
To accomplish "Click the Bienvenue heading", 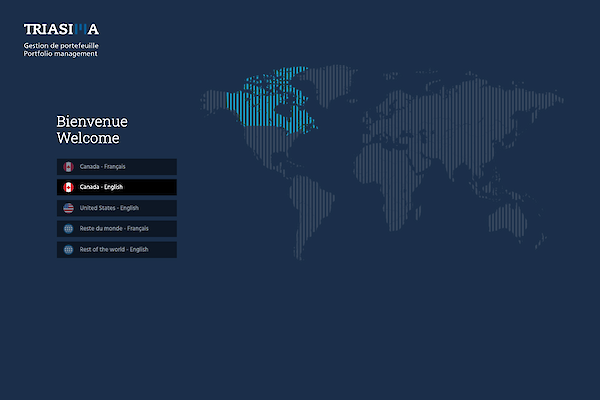I will (92, 121).
